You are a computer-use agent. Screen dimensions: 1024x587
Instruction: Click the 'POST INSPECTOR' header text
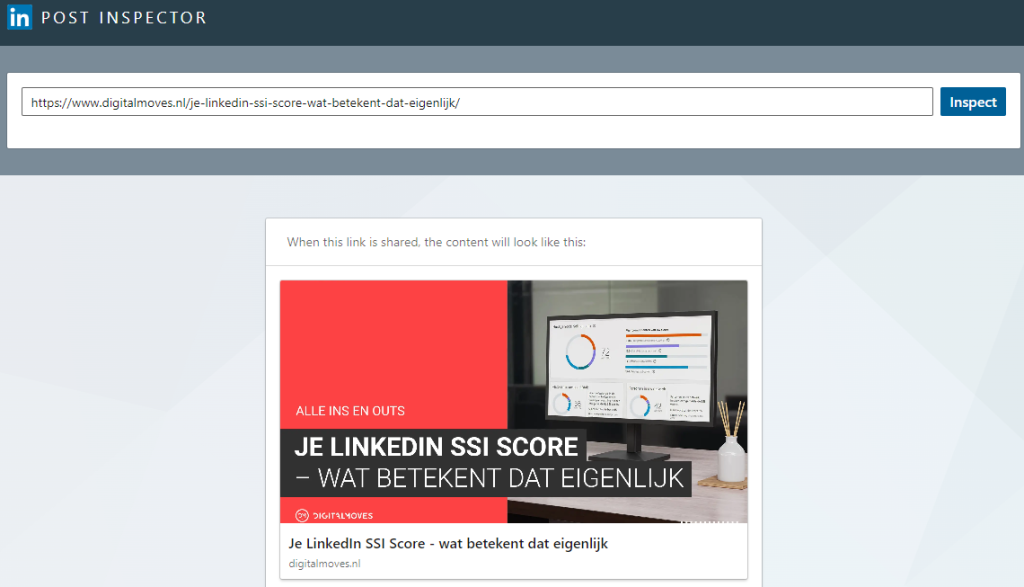point(124,18)
